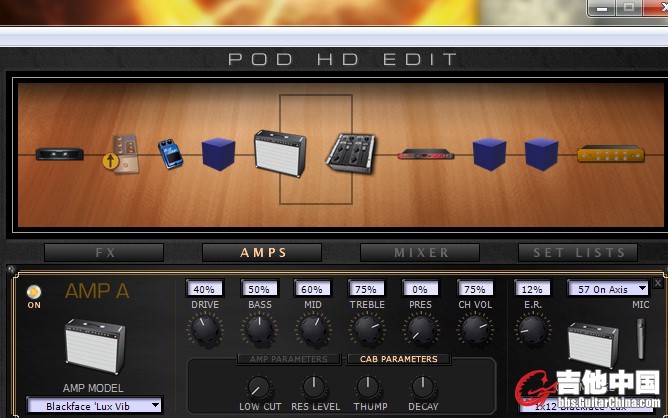Close the amp panel with the X button
668x418 pixels.
point(658,283)
